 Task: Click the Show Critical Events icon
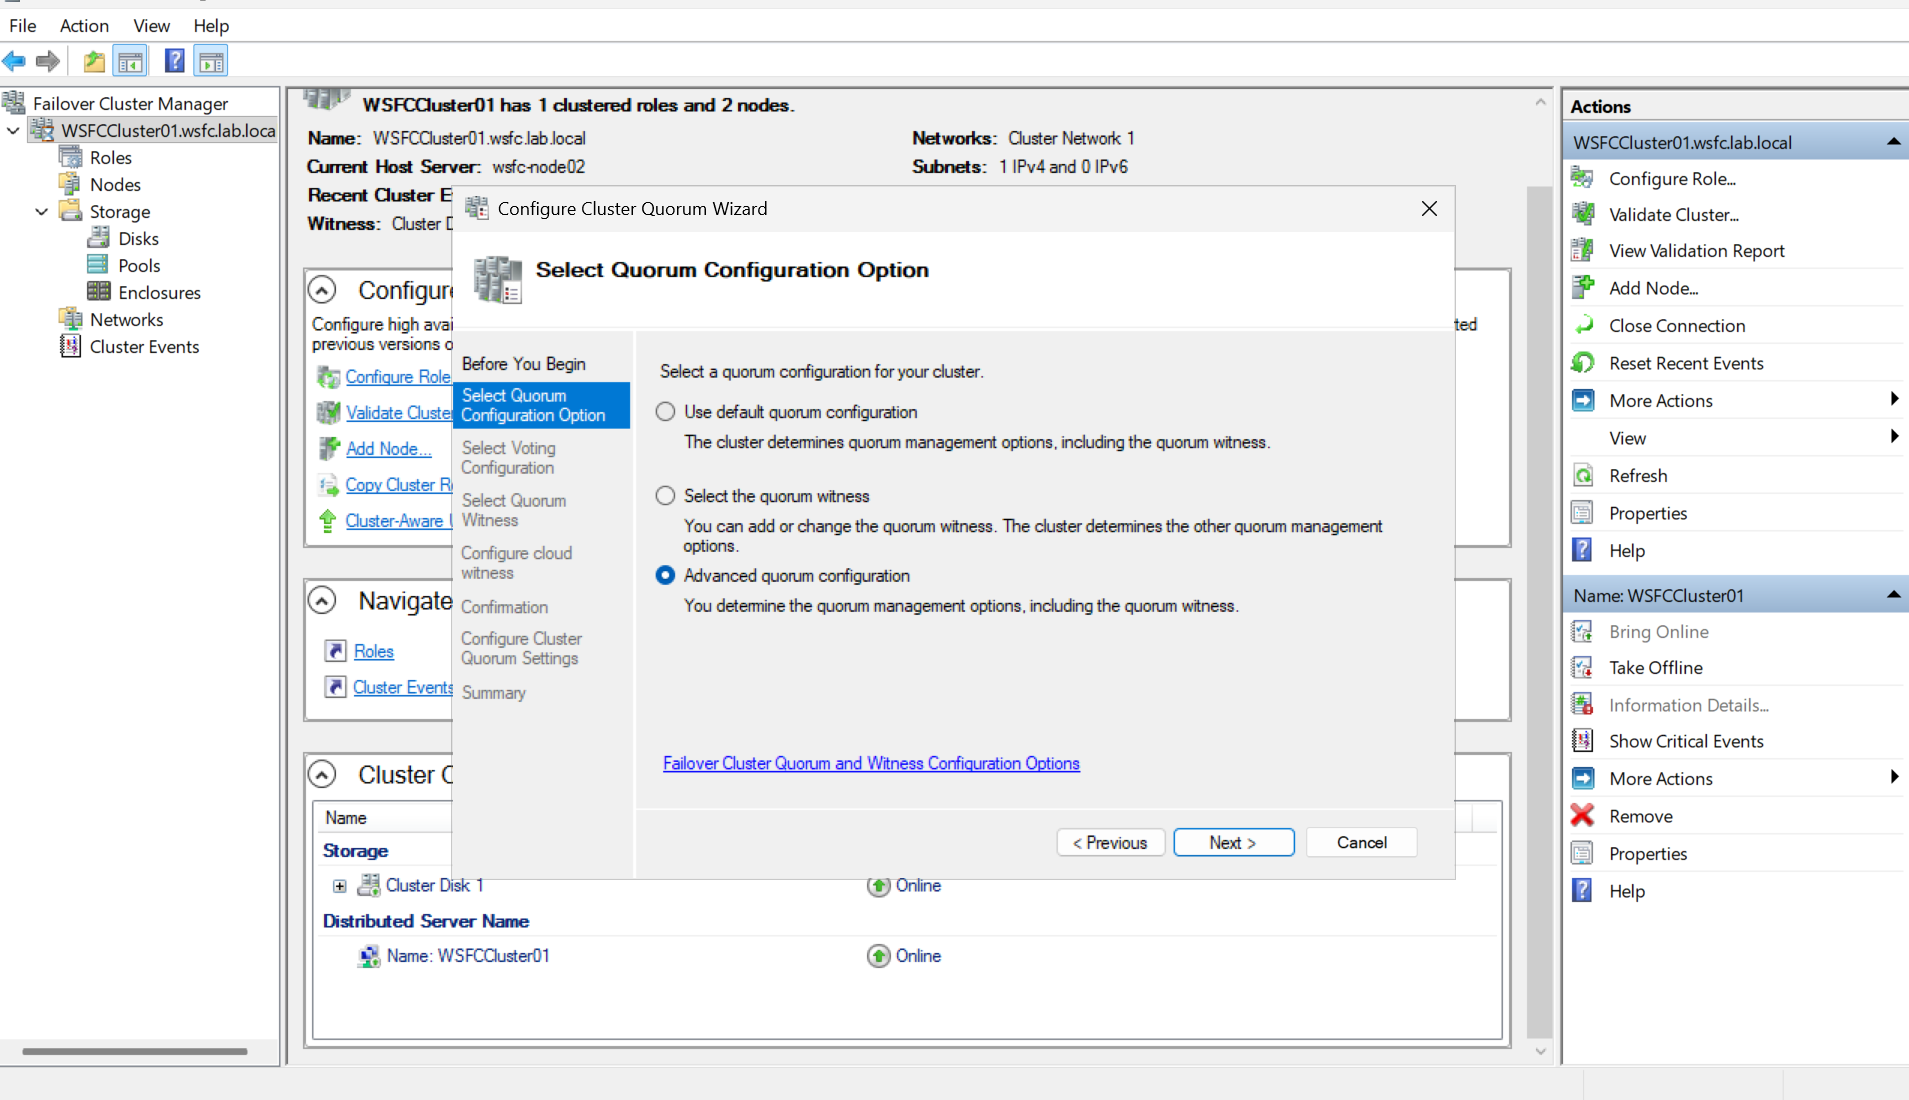[1582, 741]
